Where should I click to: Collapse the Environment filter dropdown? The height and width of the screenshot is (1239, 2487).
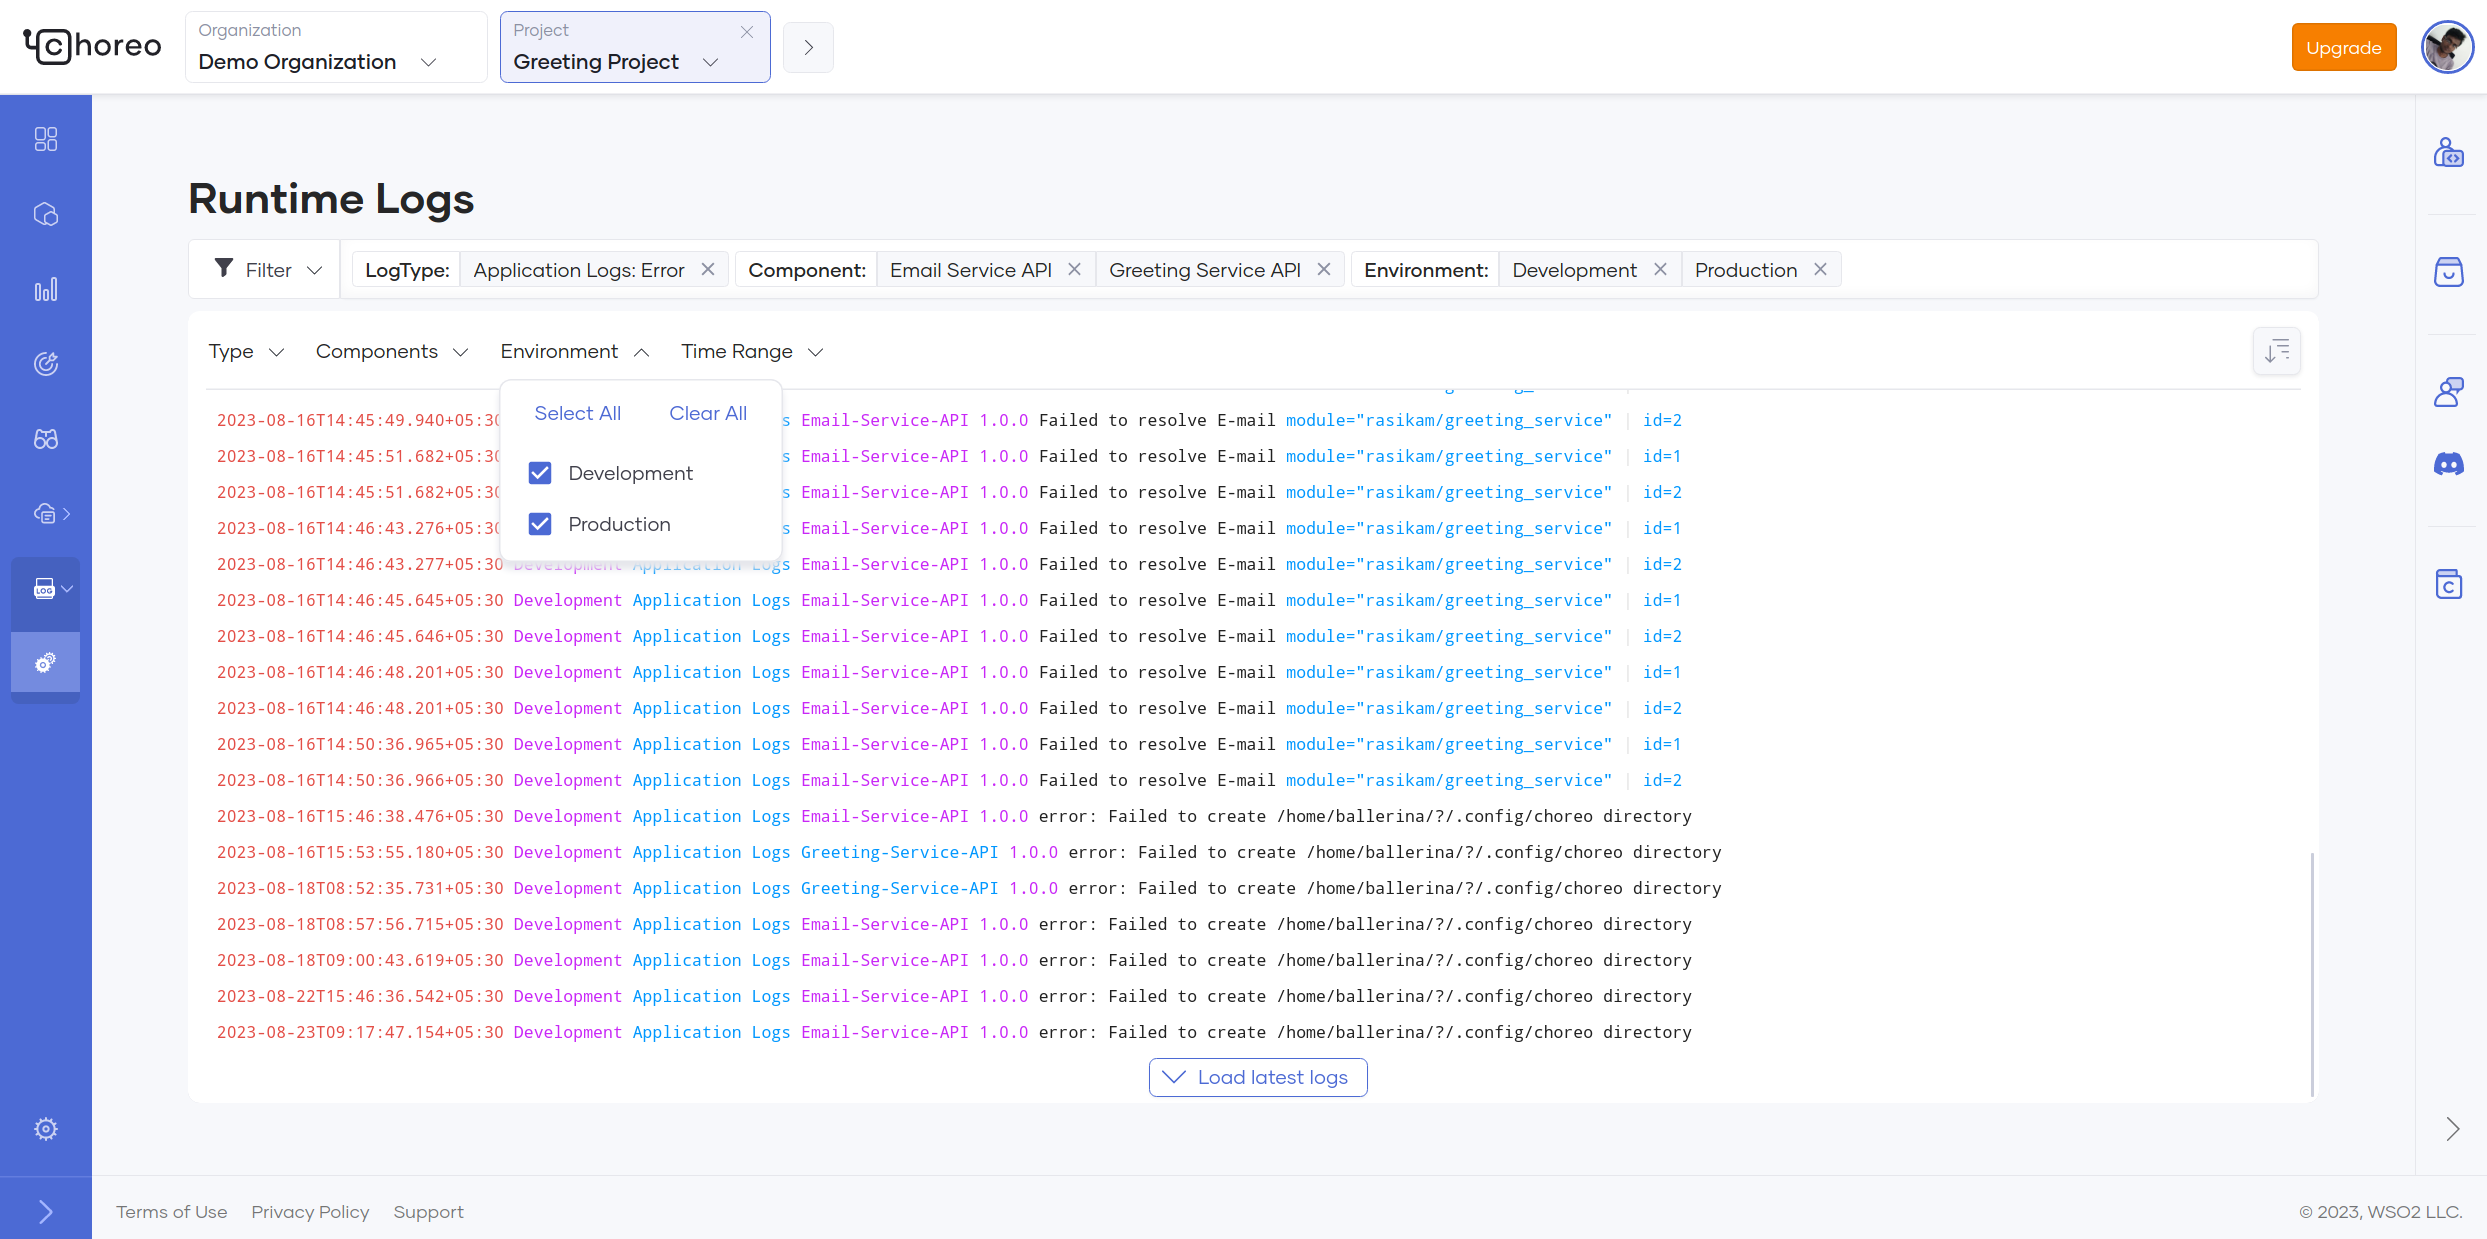575,352
